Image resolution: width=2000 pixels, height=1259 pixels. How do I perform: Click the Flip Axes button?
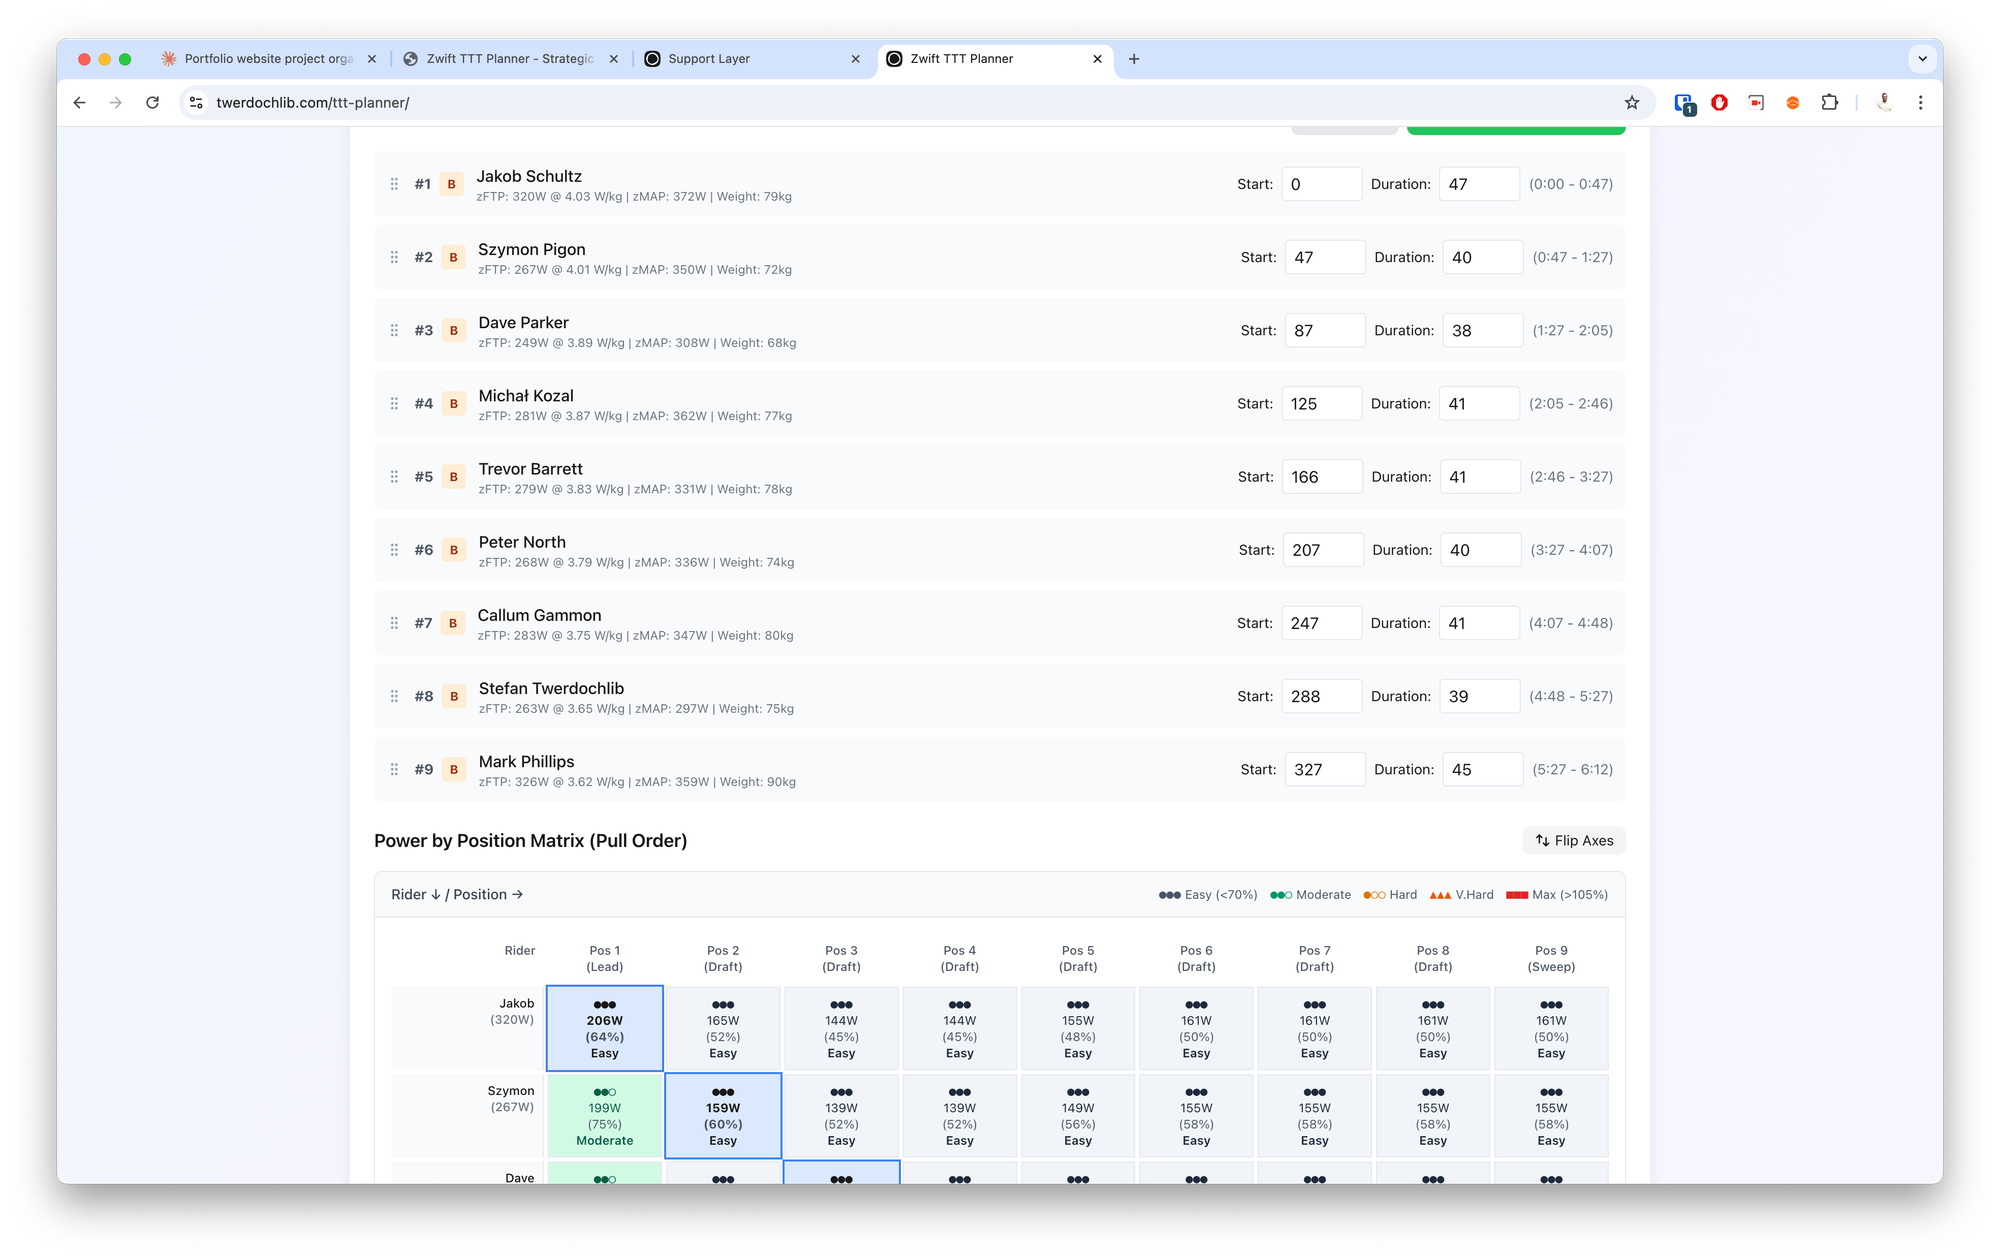(x=1573, y=840)
